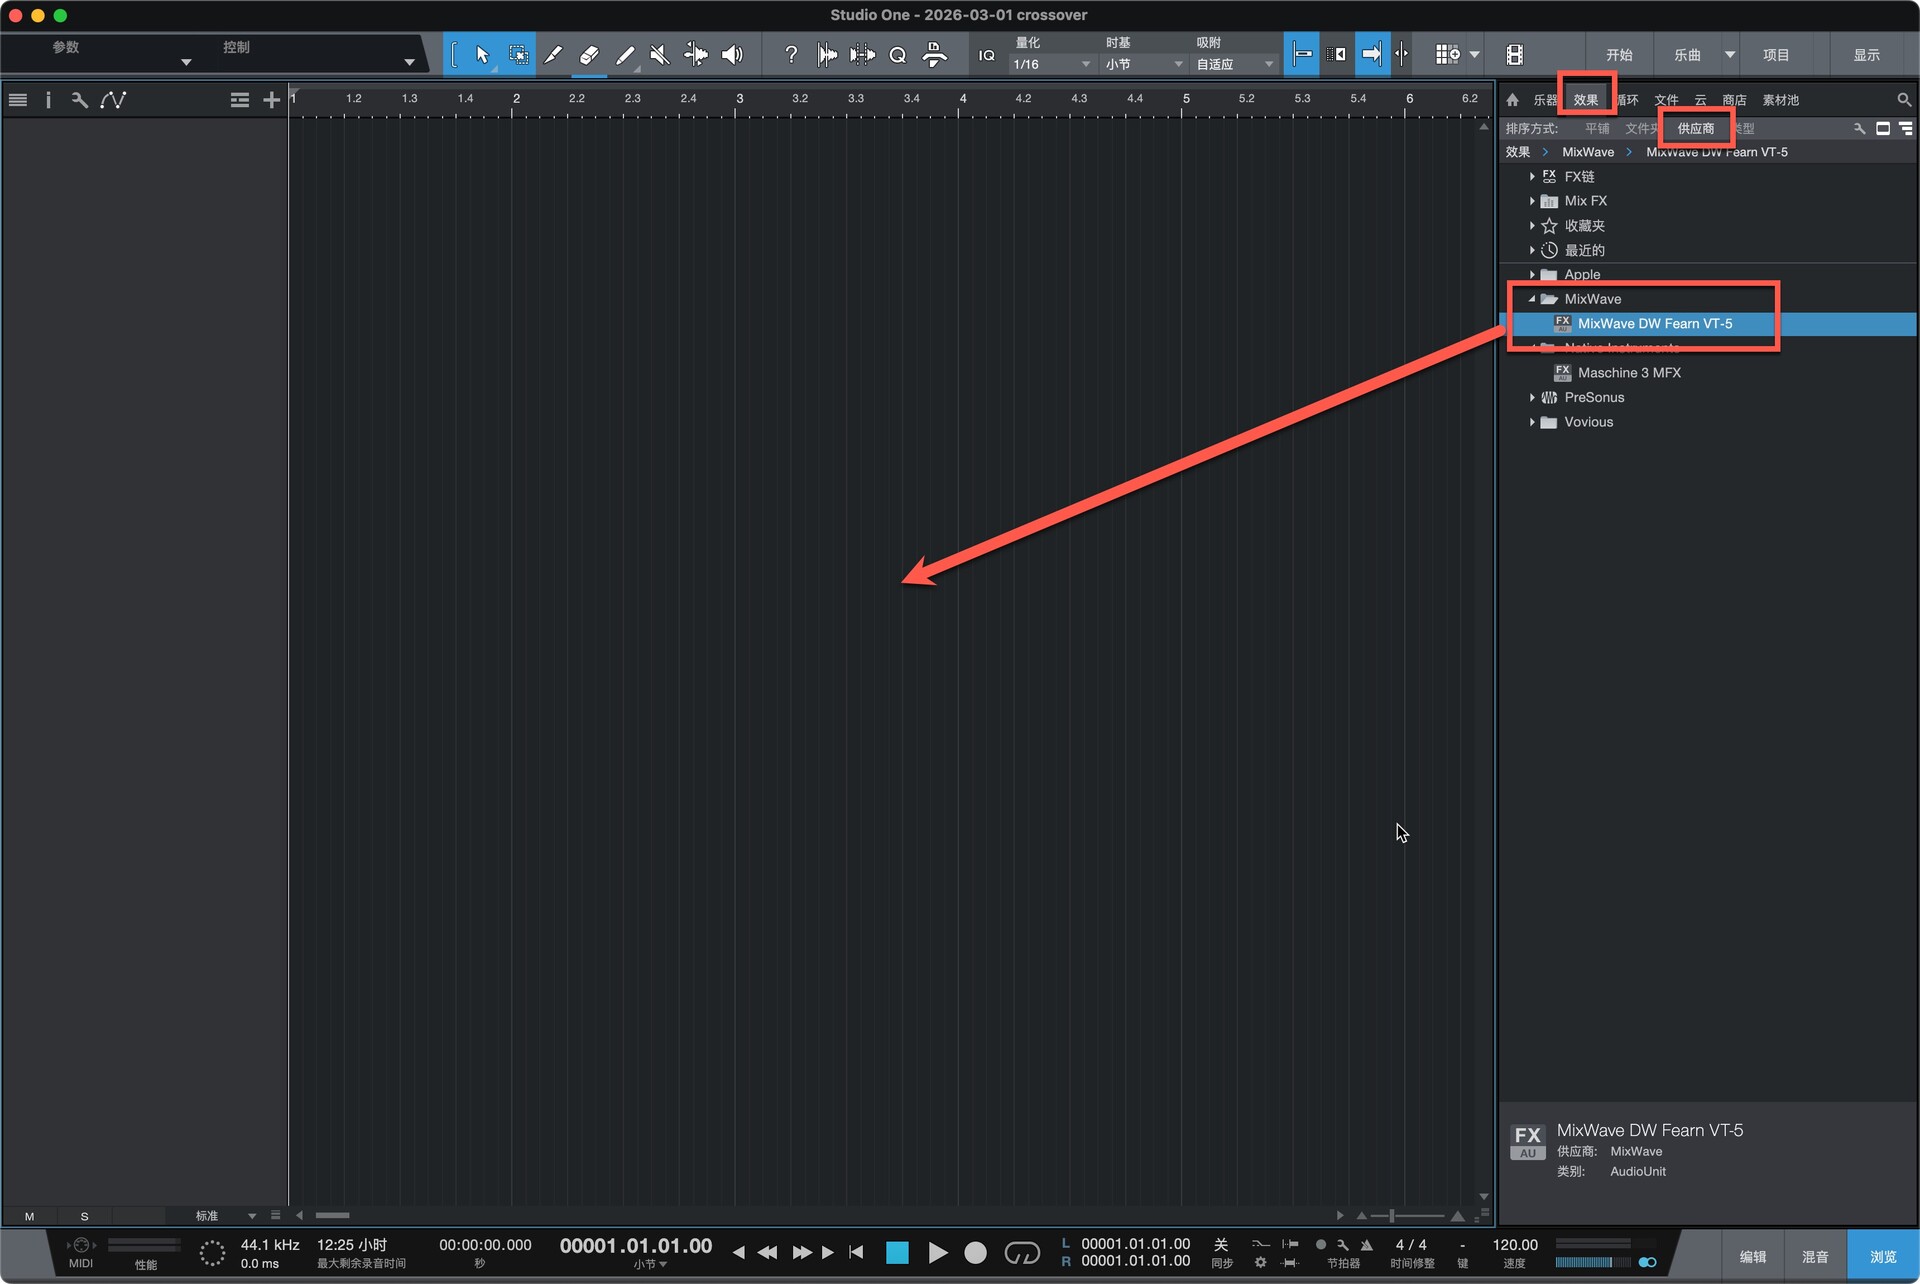Image resolution: width=1920 pixels, height=1284 pixels.
Task: Toggle the metronome click icon
Action: point(1366,1245)
